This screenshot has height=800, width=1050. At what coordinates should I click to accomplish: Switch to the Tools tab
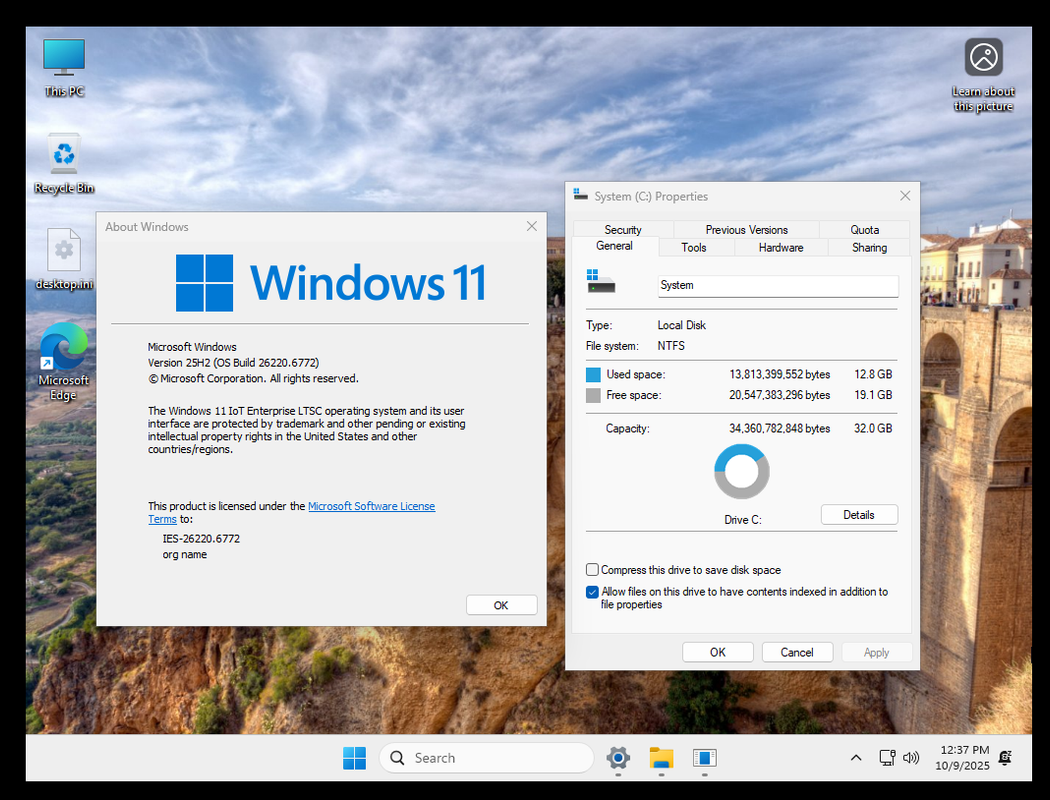tap(694, 247)
